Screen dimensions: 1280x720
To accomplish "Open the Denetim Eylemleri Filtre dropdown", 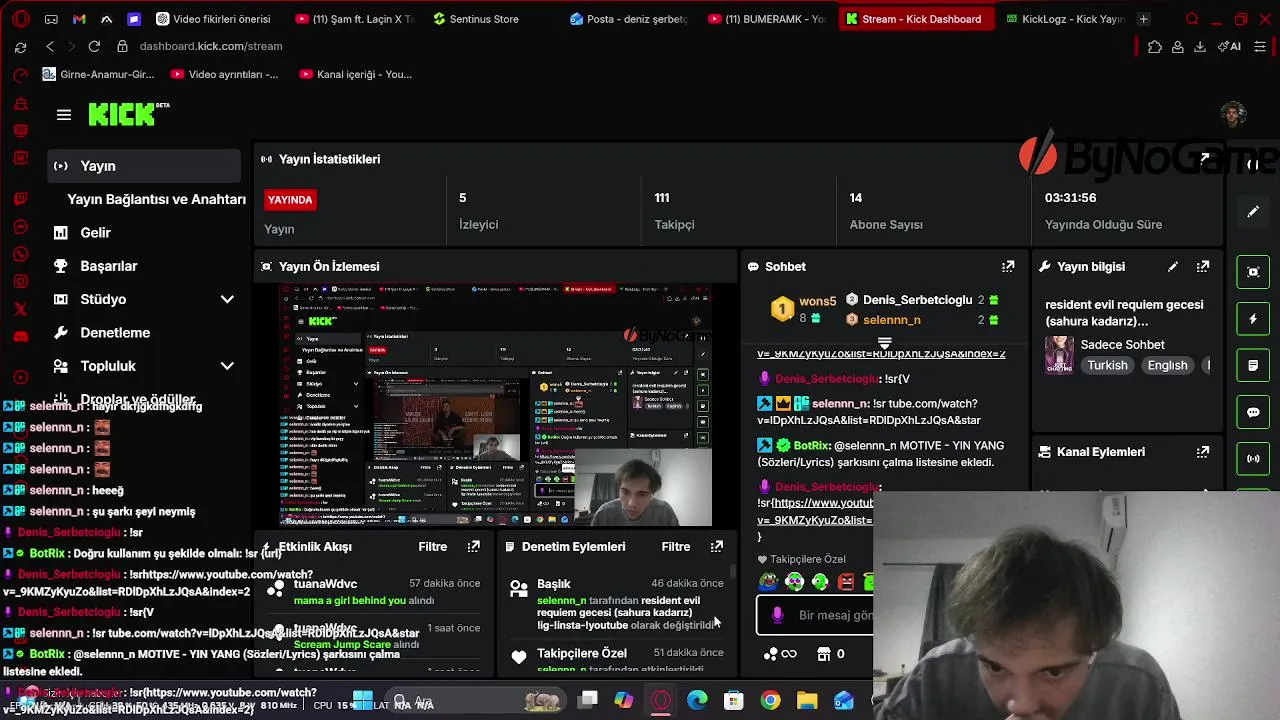I will click(x=676, y=547).
